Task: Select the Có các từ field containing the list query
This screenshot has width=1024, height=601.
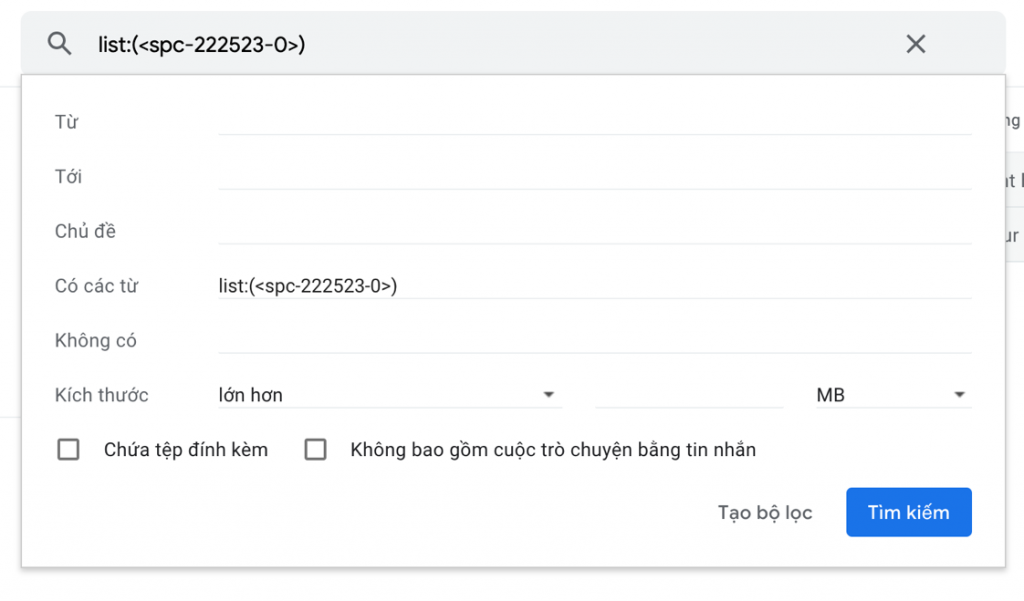Action: [x=400, y=285]
